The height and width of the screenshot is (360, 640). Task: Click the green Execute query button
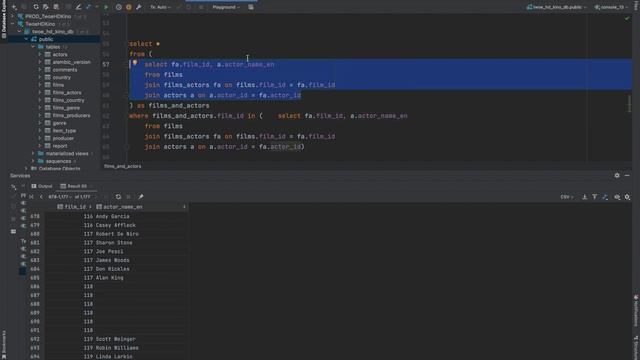(106, 7)
